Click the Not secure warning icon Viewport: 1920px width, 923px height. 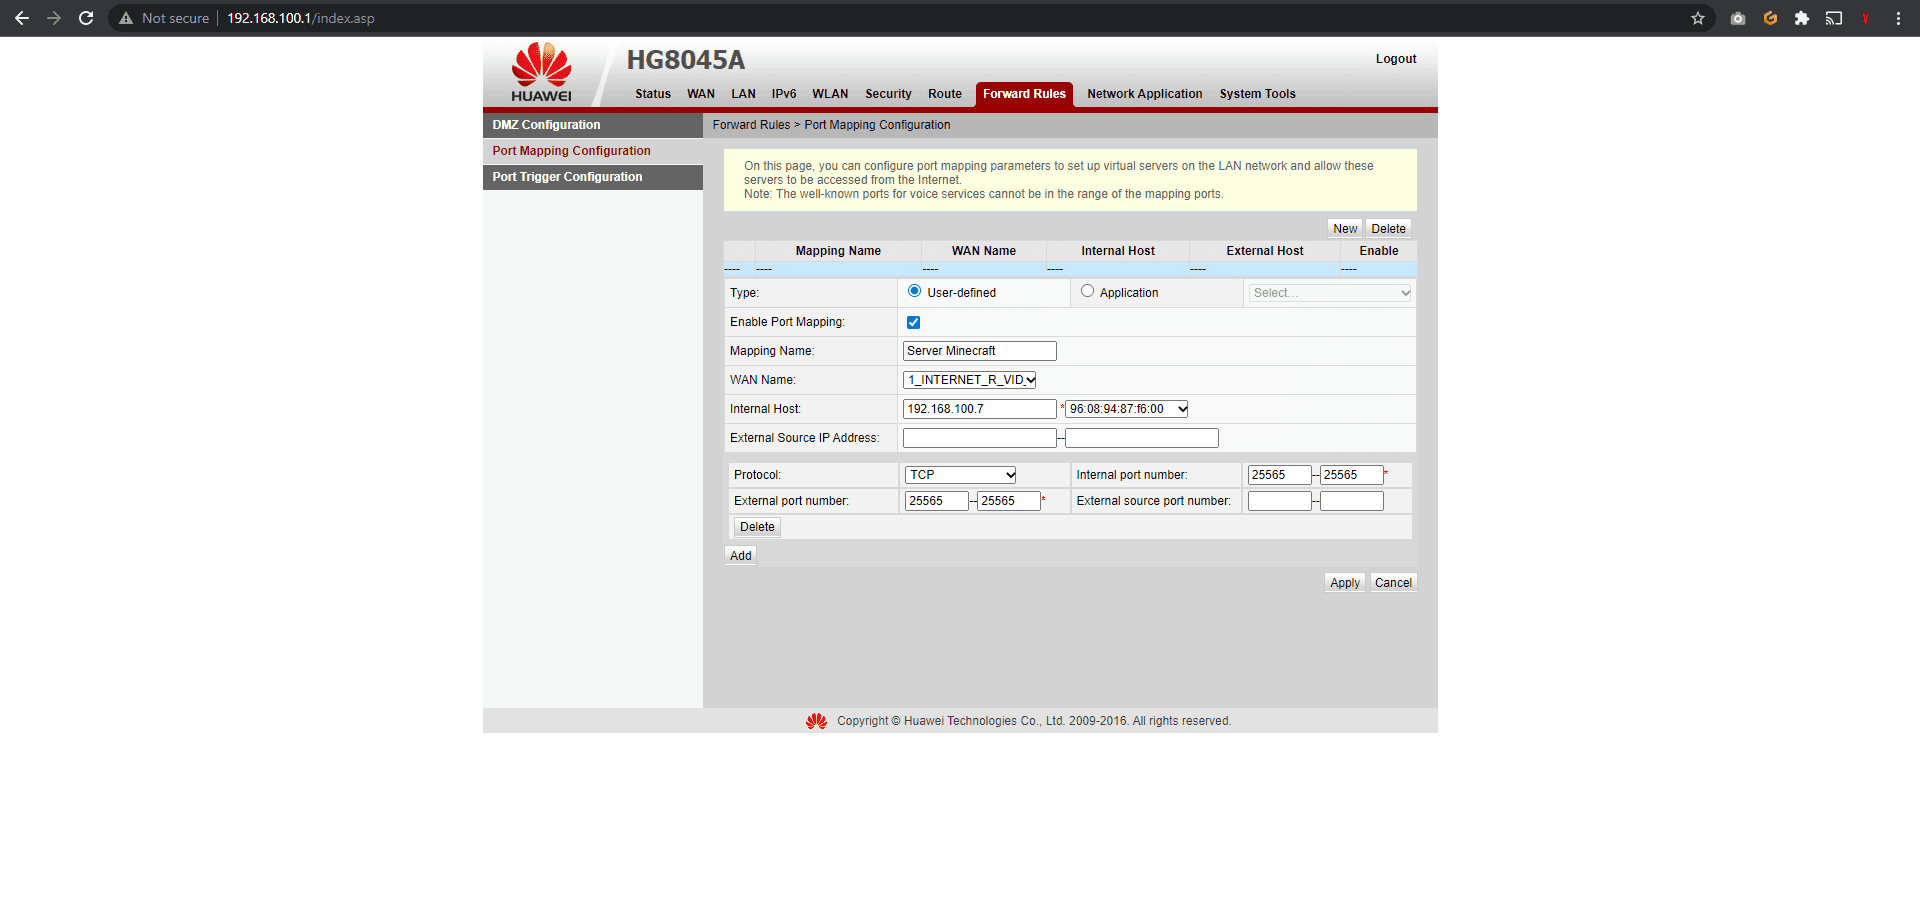(x=126, y=18)
